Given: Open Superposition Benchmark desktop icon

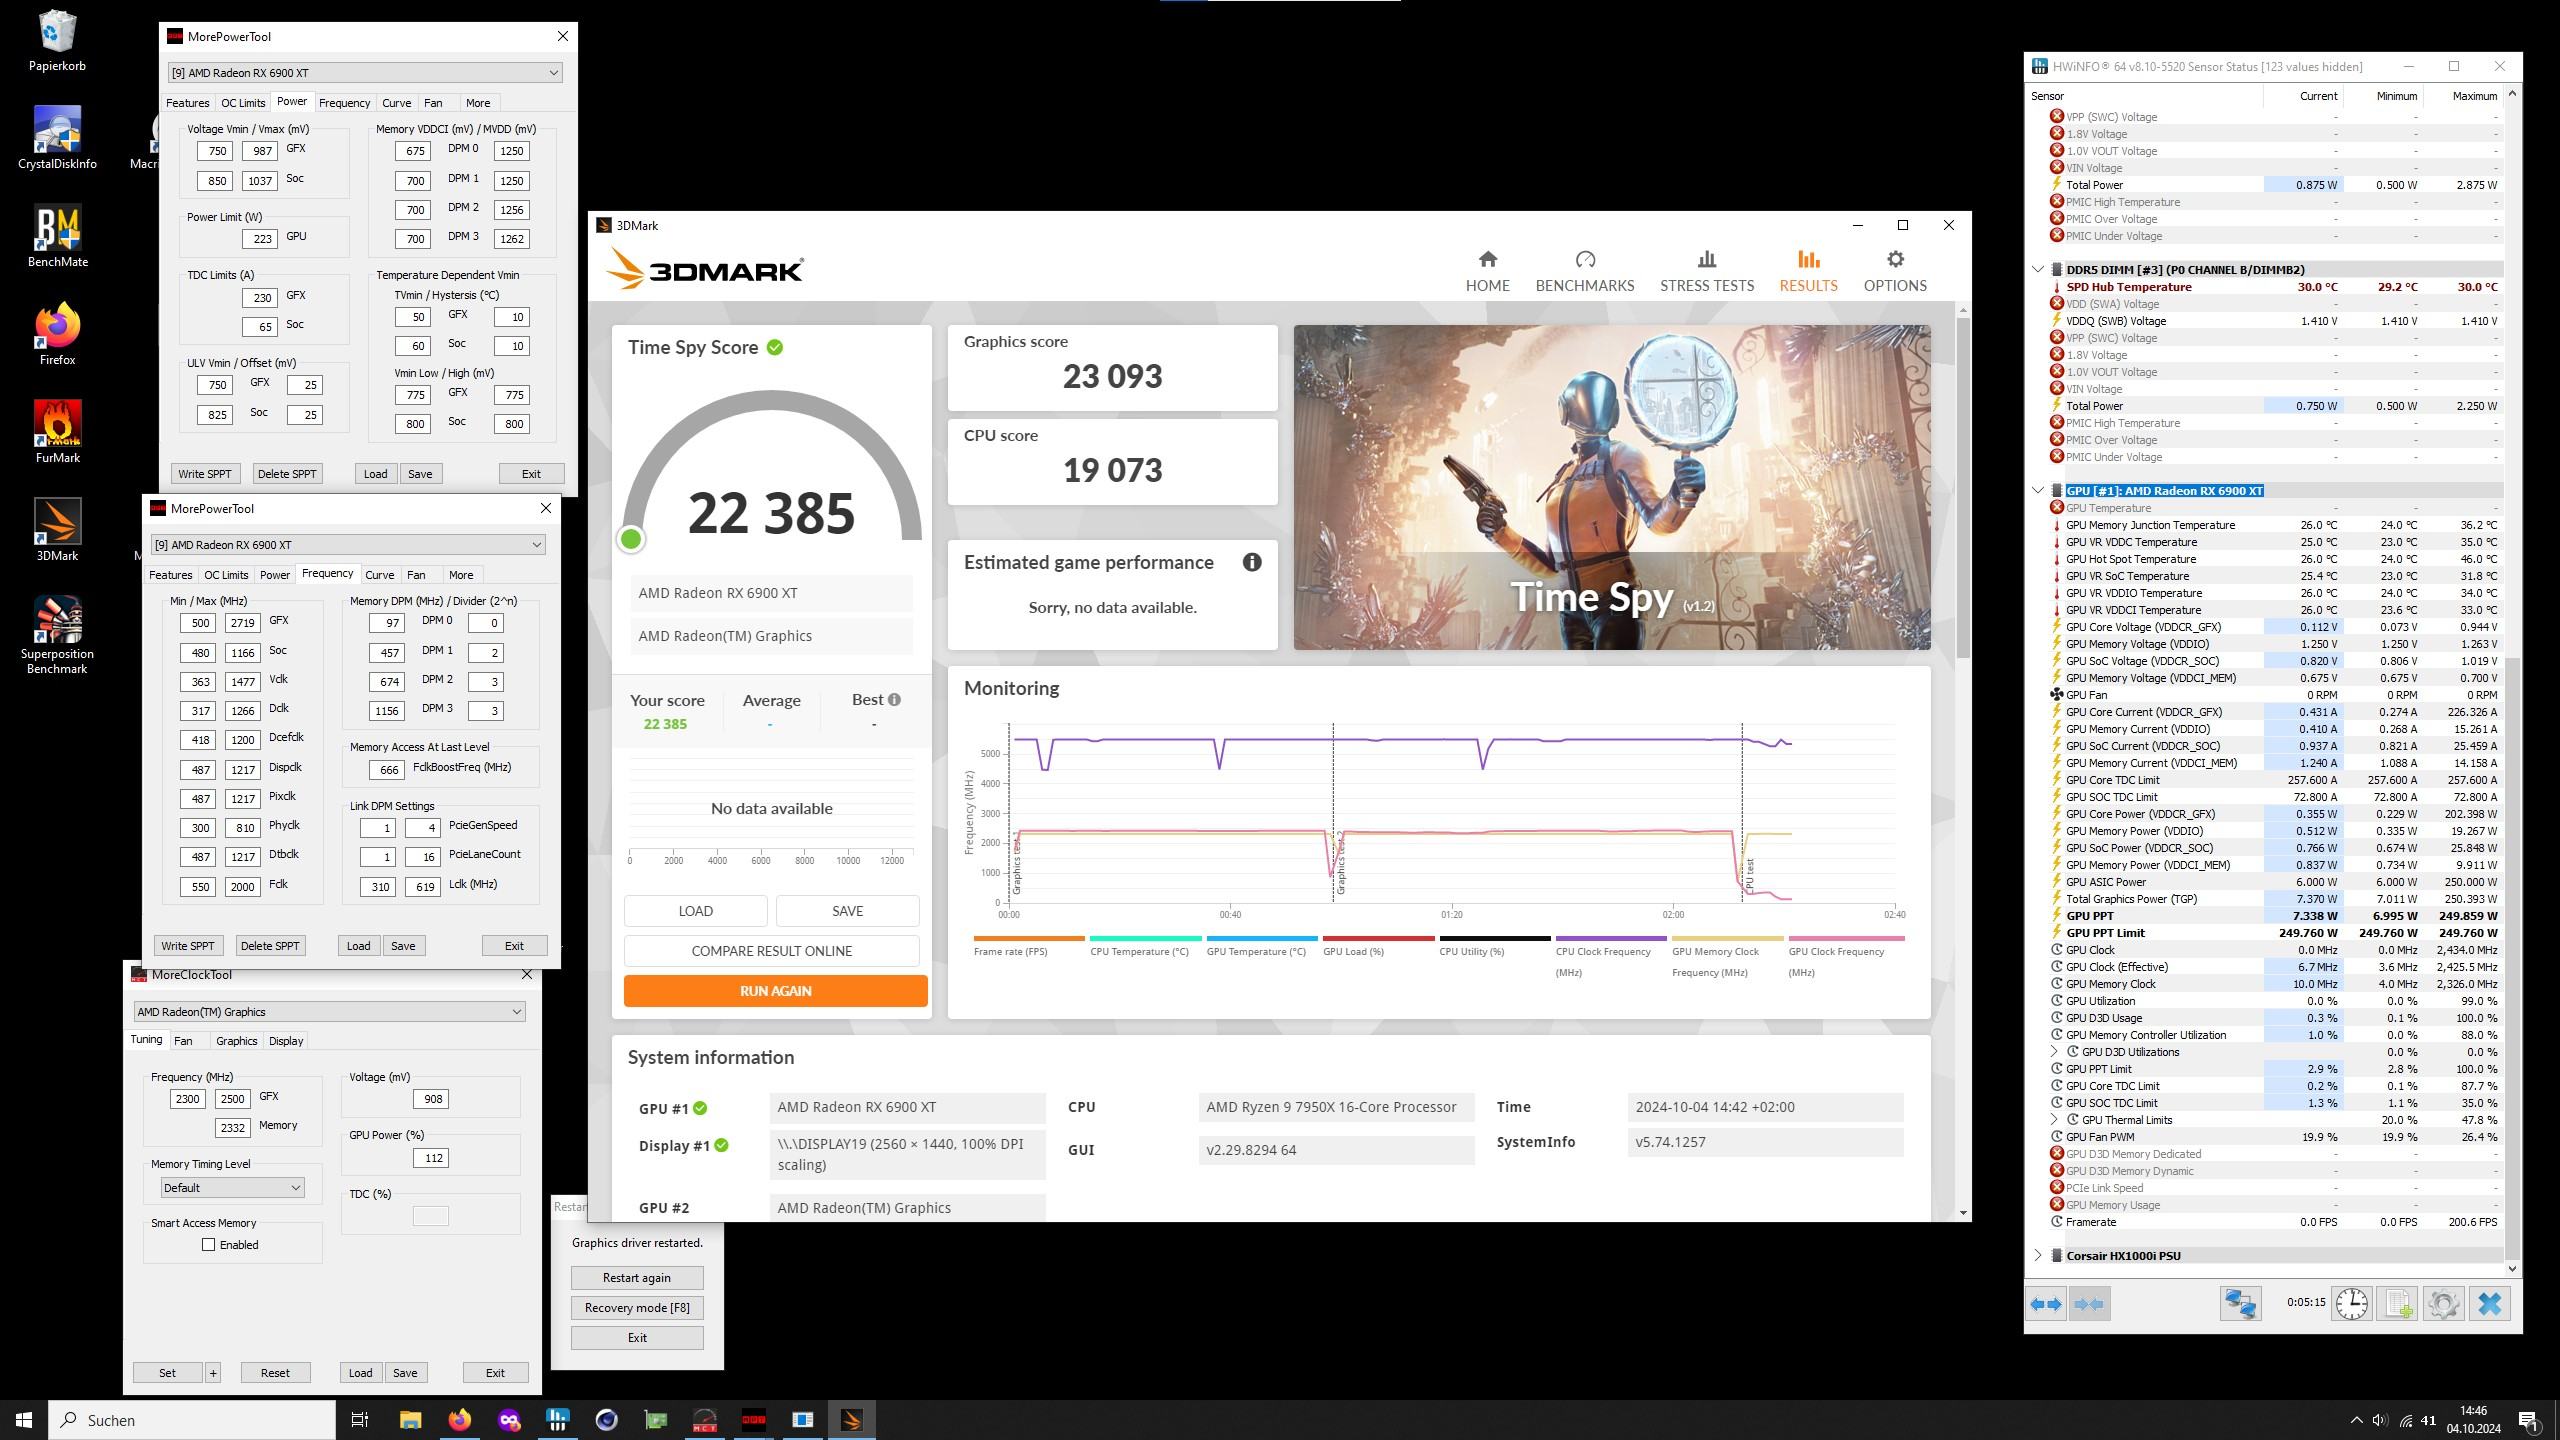Looking at the screenshot, I should tap(57, 636).
